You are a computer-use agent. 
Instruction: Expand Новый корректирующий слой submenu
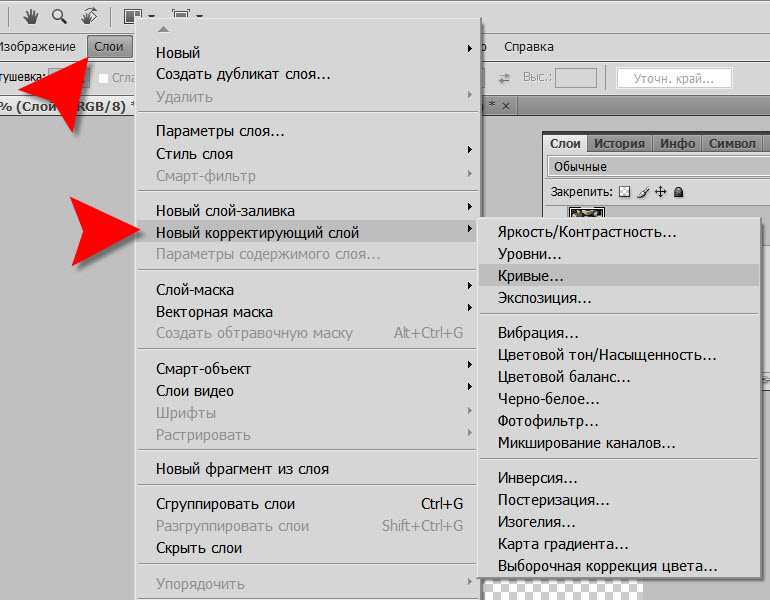307,232
